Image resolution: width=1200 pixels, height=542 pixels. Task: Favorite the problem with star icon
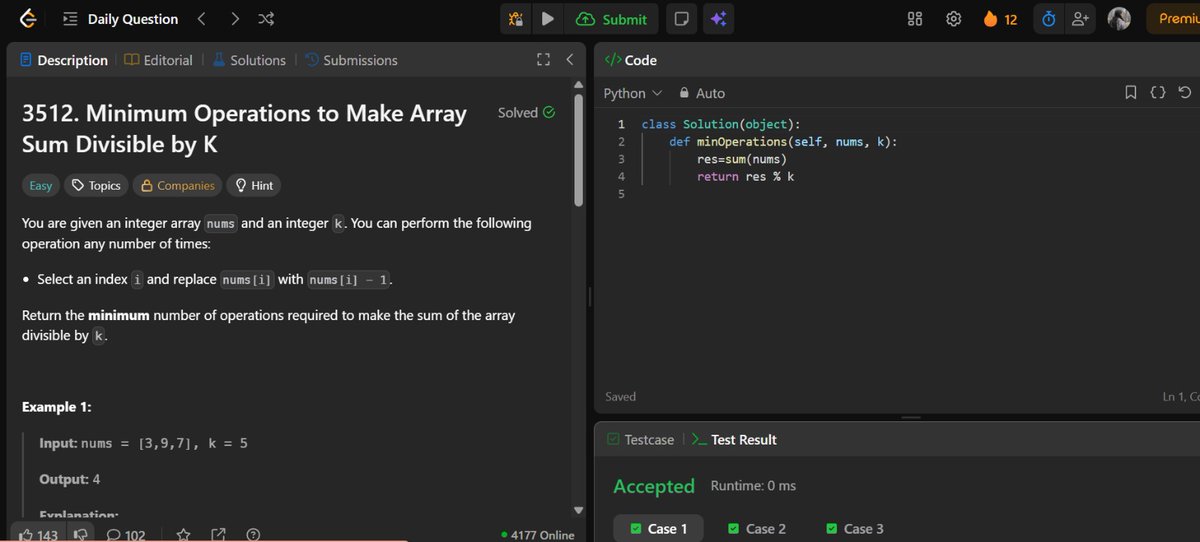tap(183, 535)
